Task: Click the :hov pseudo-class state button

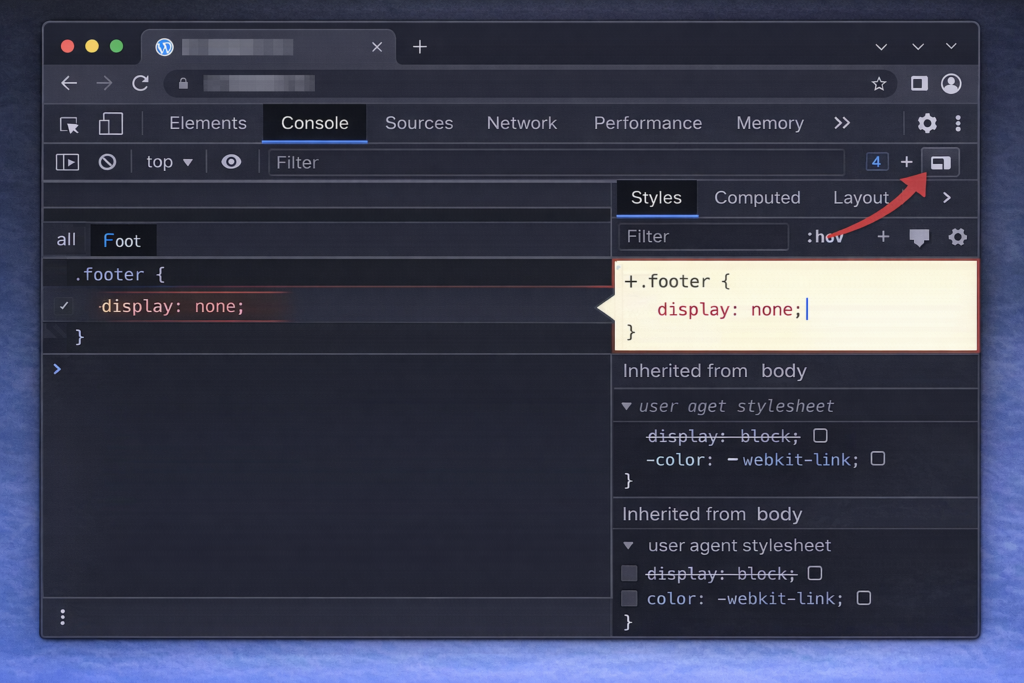Action: coord(824,237)
